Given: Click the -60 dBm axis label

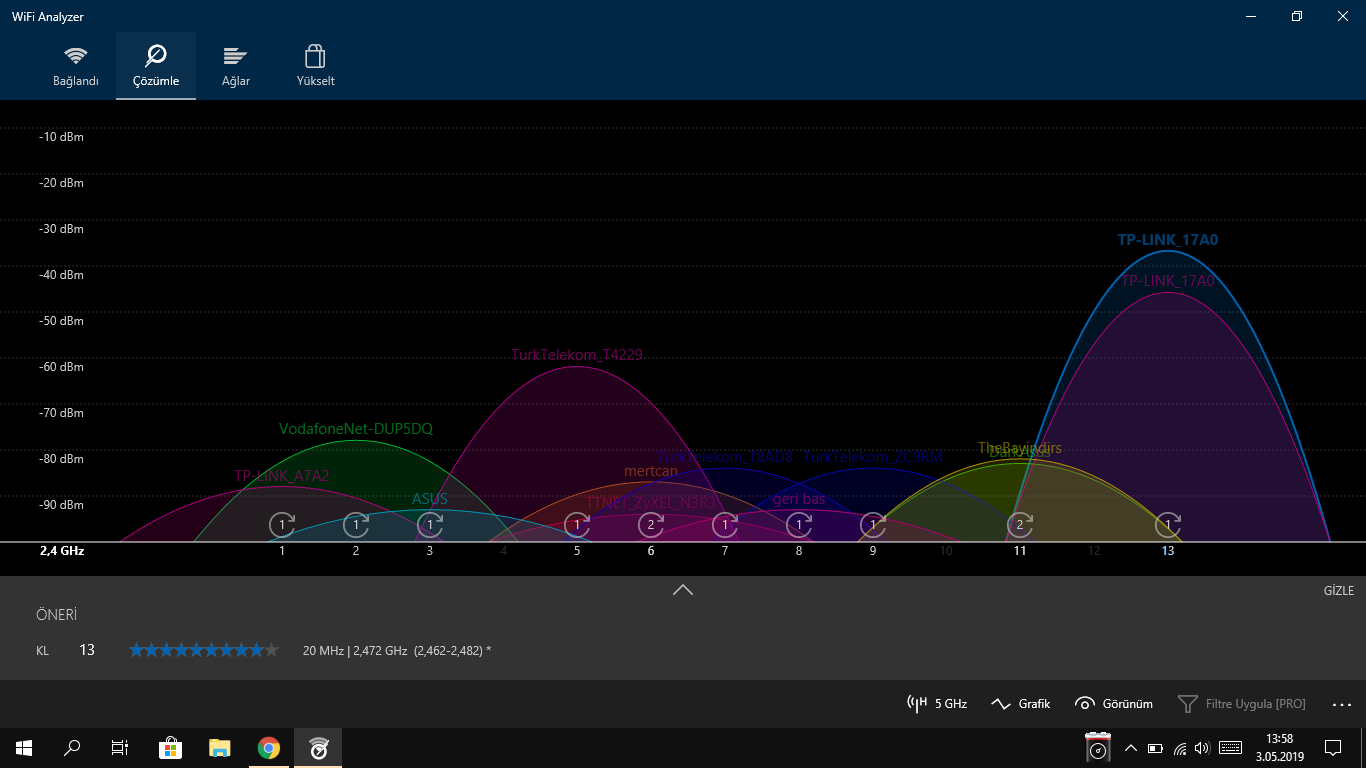Looking at the screenshot, I should point(61,367).
